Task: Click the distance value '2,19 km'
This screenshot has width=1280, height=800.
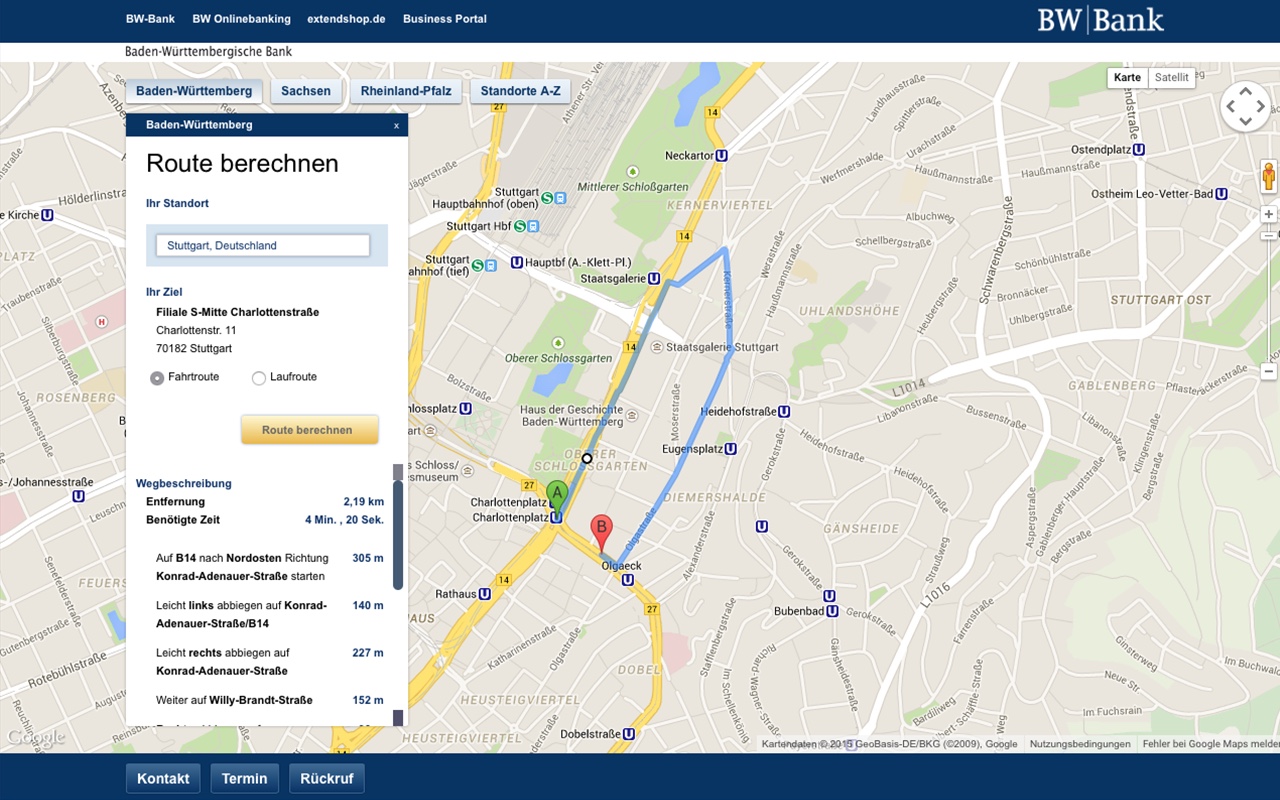Action: click(363, 502)
